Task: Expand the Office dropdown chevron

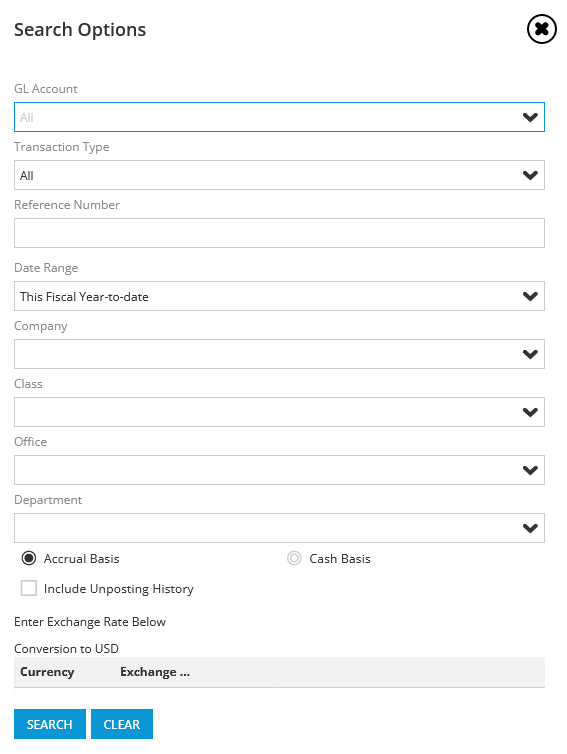Action: coord(530,470)
